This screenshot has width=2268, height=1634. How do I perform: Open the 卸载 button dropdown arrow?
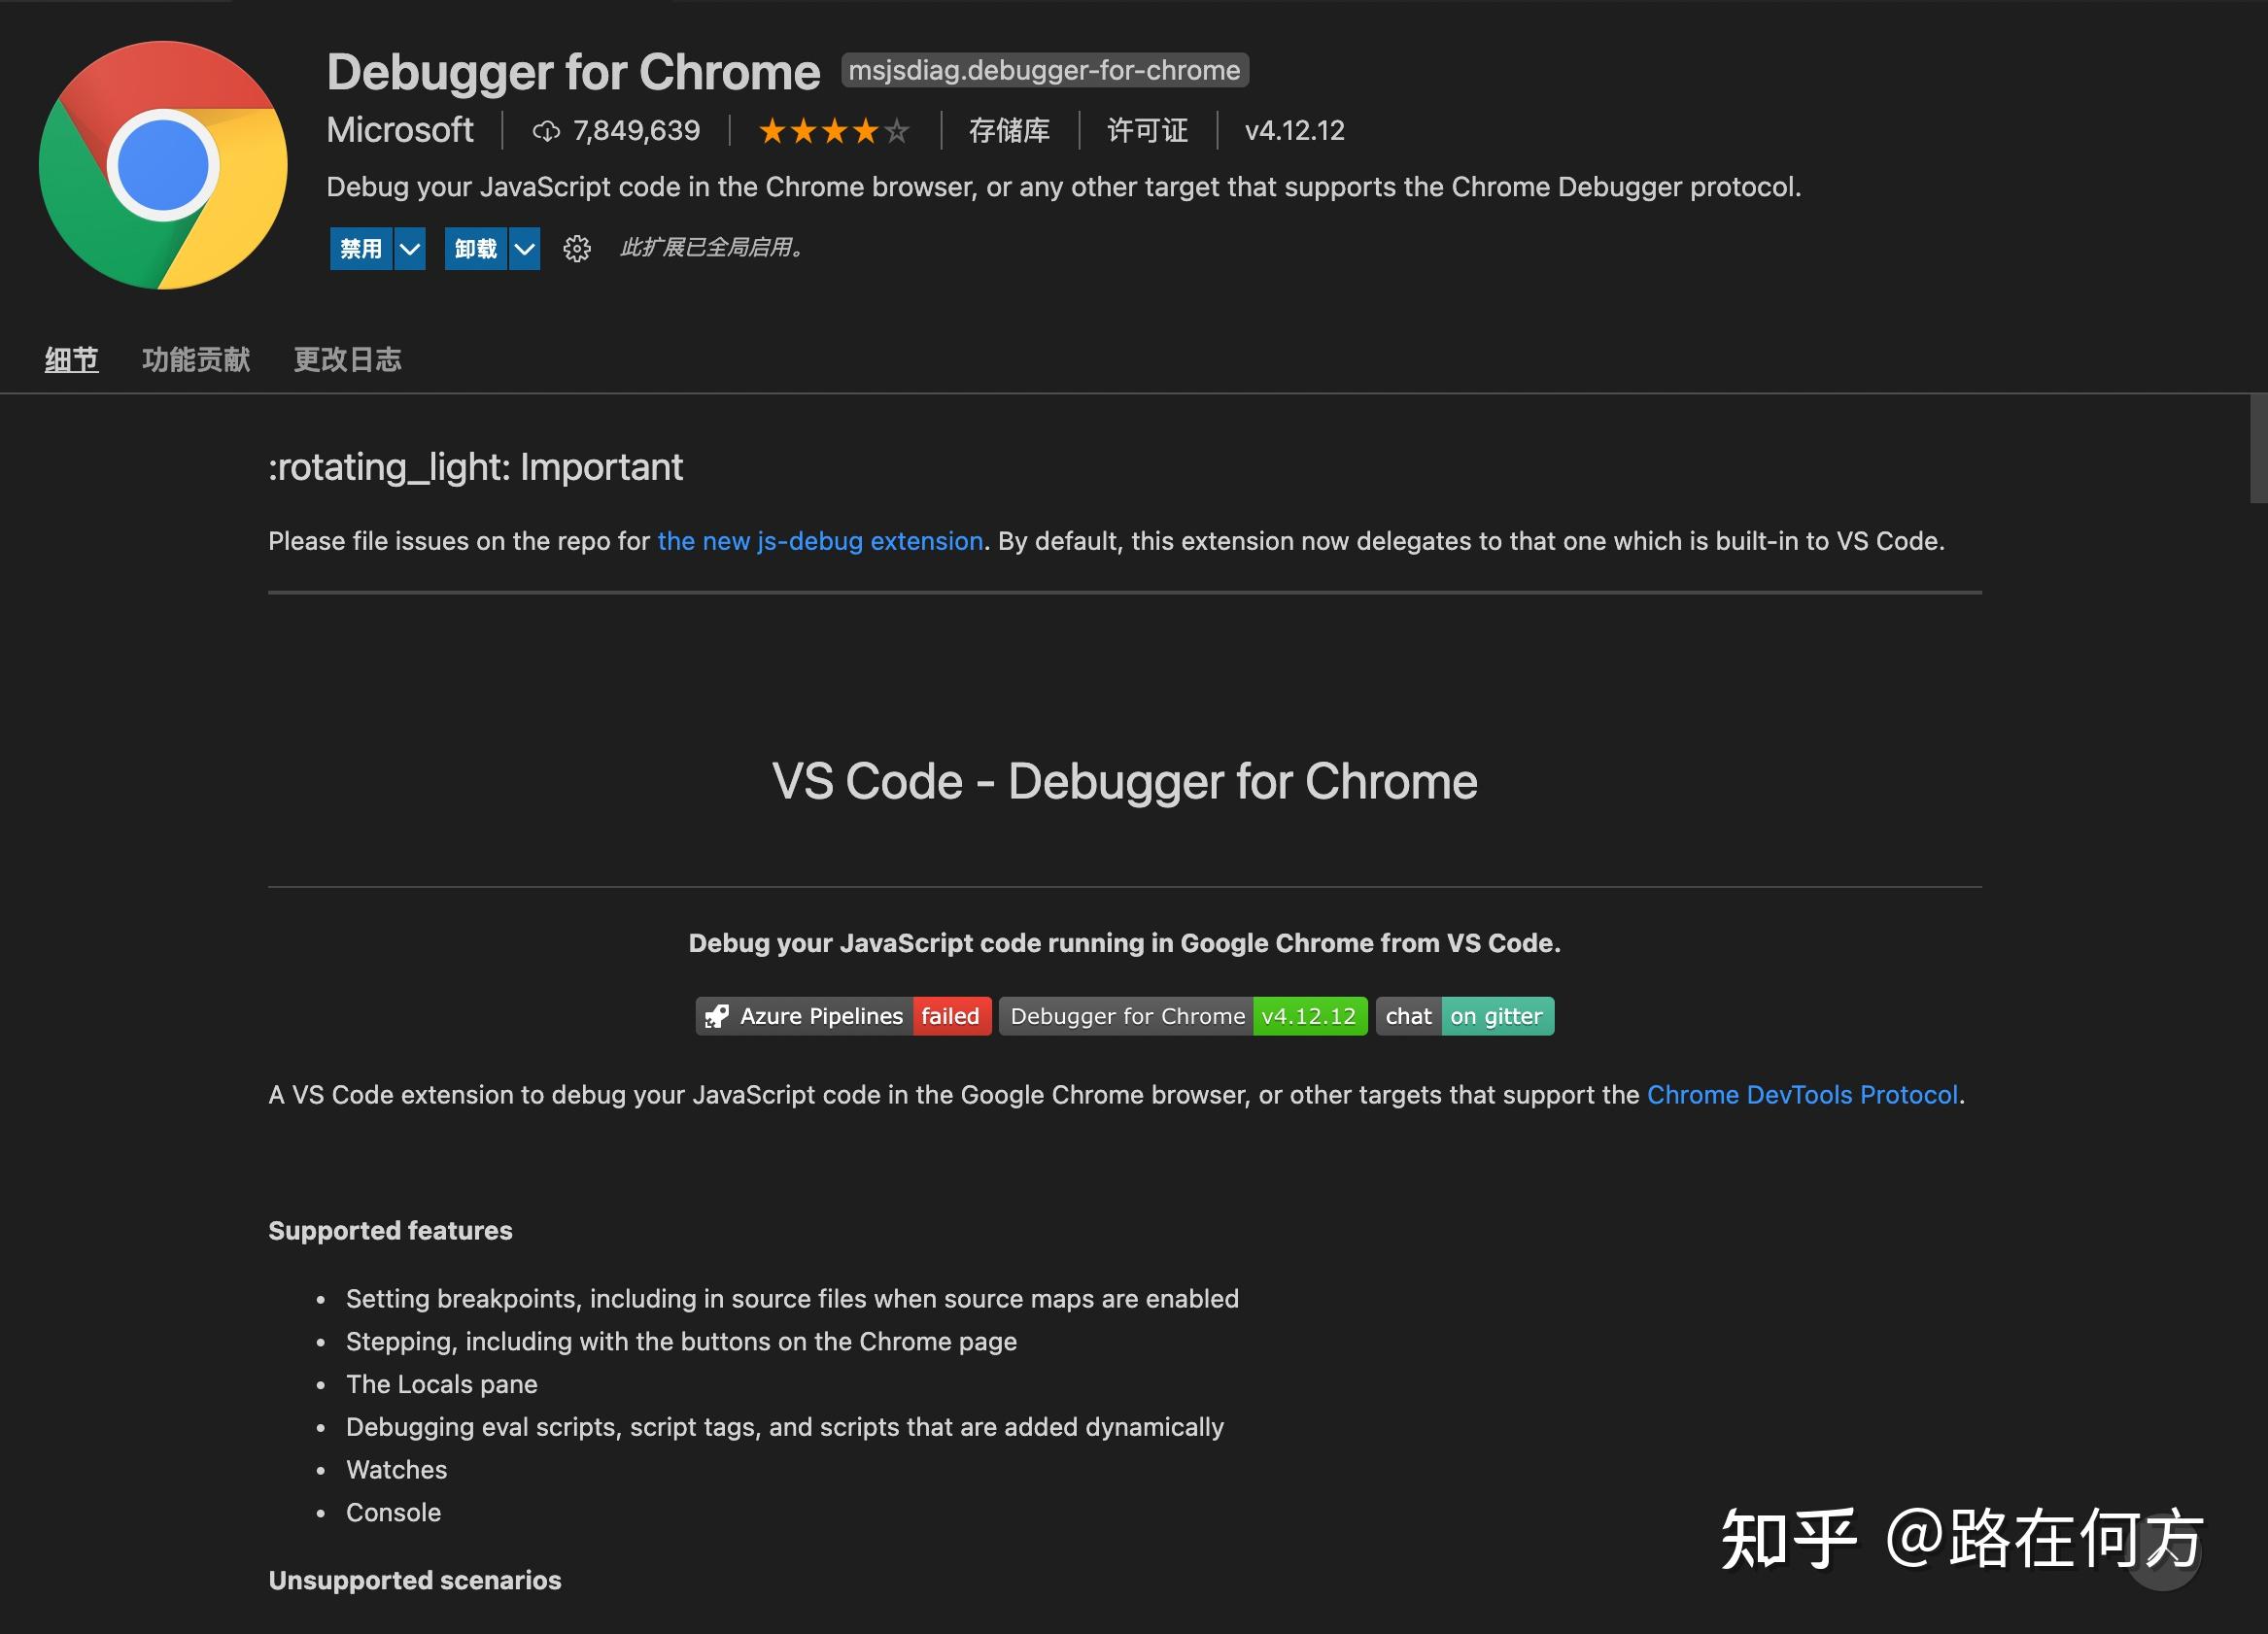click(524, 249)
